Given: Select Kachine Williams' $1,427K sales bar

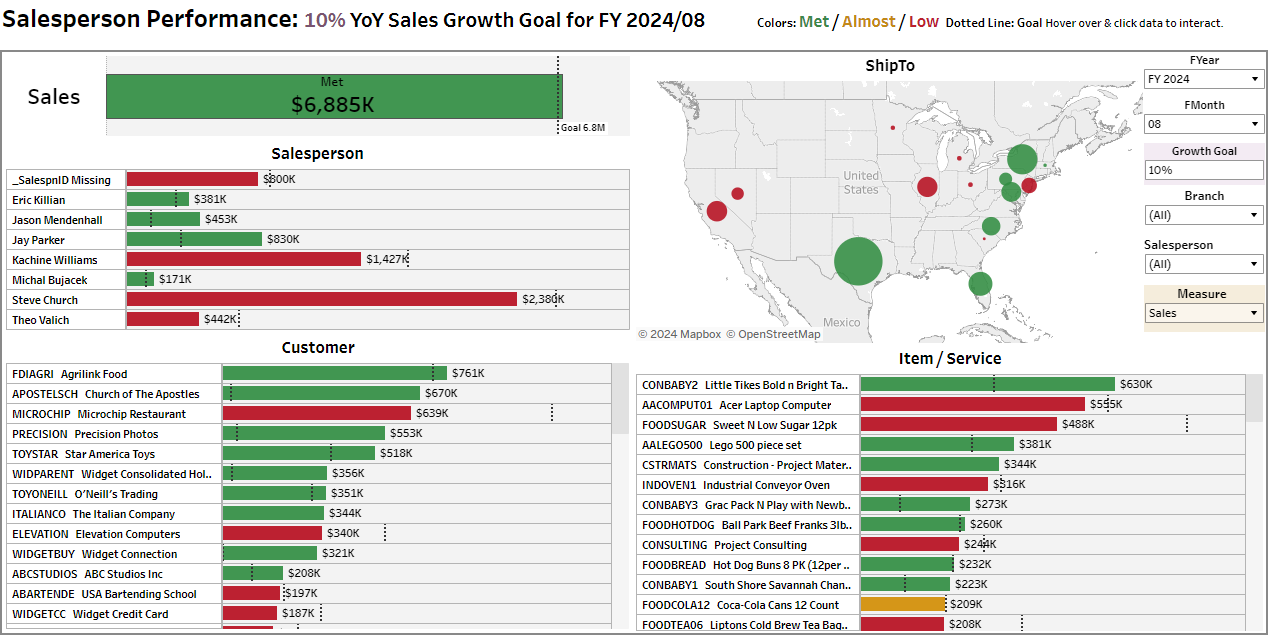Looking at the screenshot, I should (243, 259).
